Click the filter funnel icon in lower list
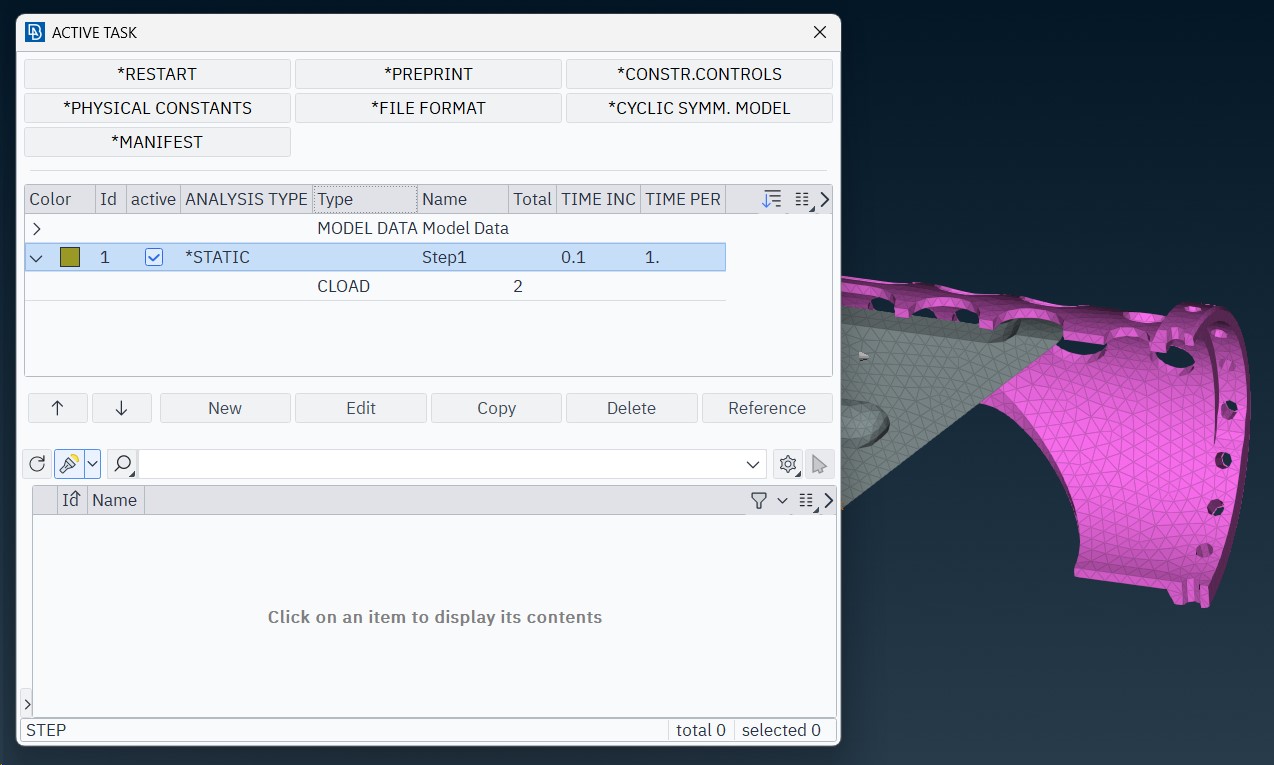 (759, 500)
